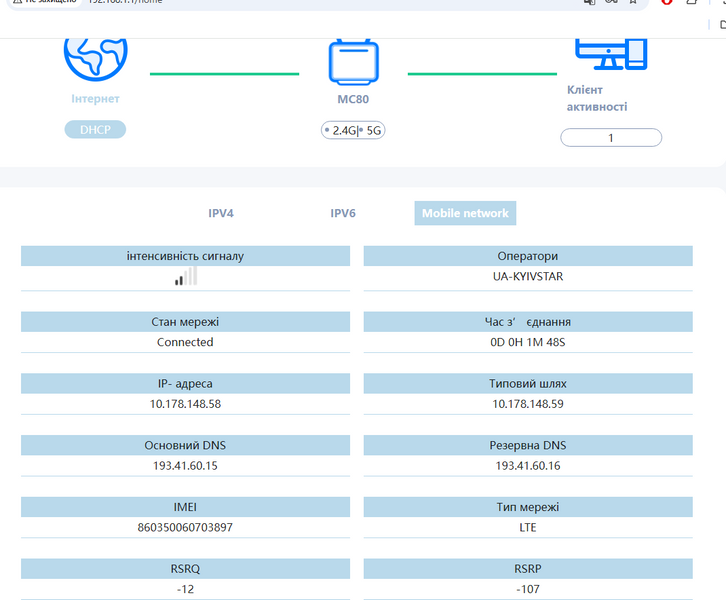726x600 pixels.
Task: Open the client devices computer icon
Action: click(611, 54)
